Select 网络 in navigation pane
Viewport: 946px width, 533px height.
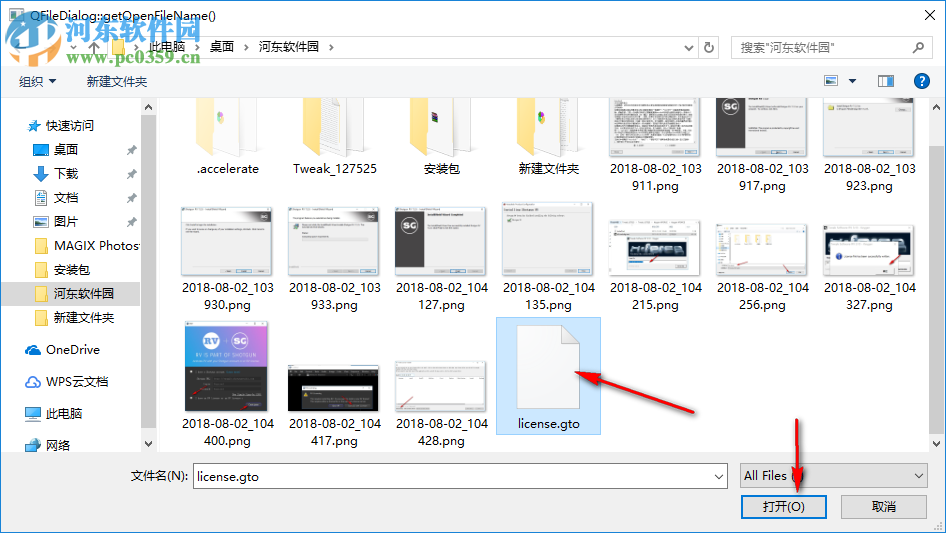(57, 445)
